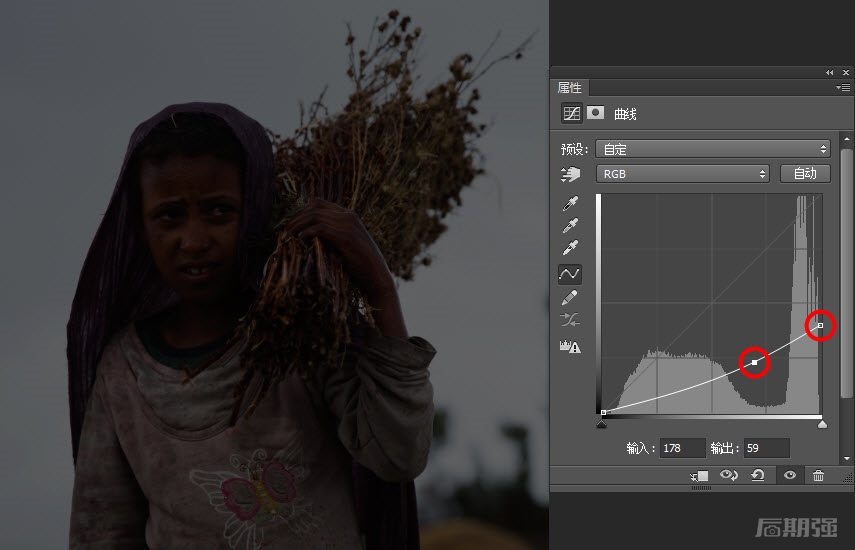Pick the gray point eyedropper
The height and width of the screenshot is (550, 855).
[x=570, y=226]
